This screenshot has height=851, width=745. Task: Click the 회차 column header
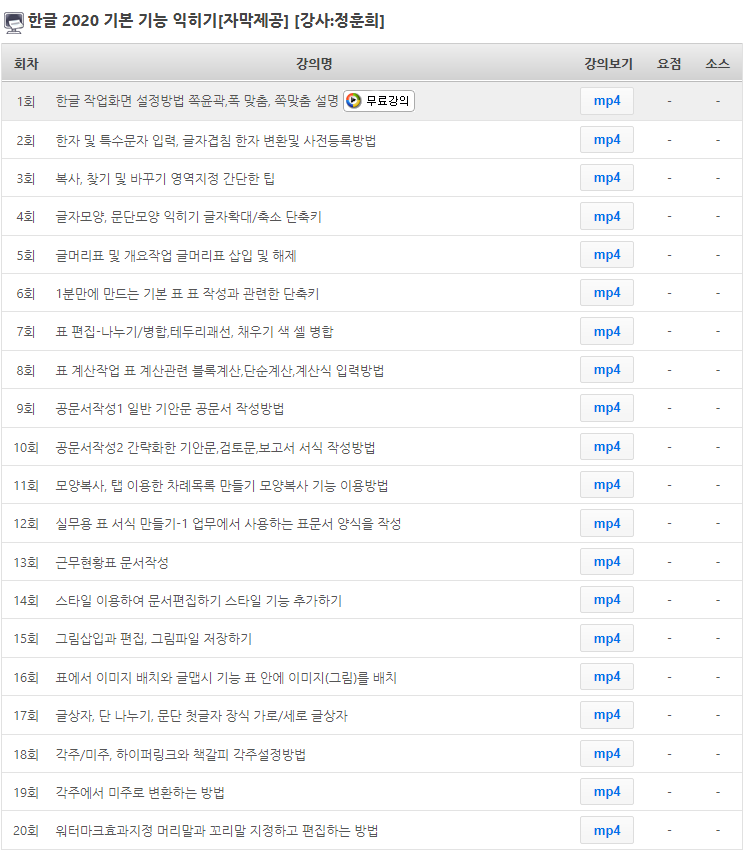point(26,64)
